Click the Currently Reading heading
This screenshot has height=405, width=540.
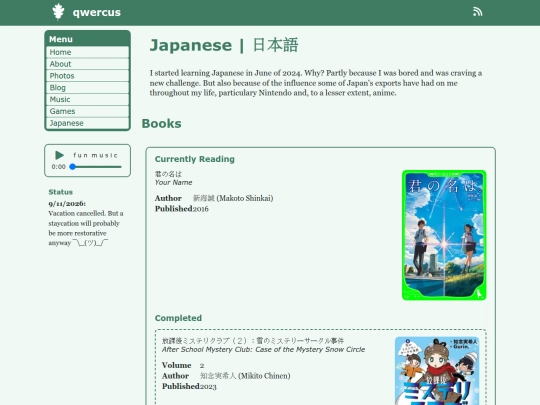pyautogui.click(x=195, y=159)
